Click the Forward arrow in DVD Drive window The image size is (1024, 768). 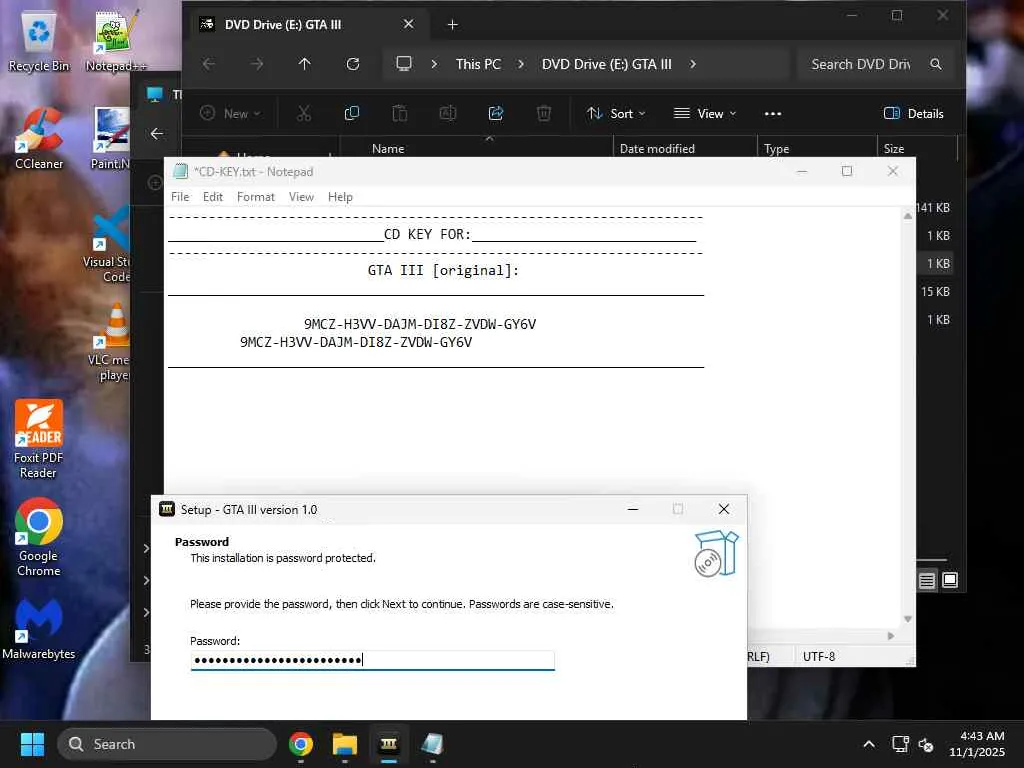point(257,64)
